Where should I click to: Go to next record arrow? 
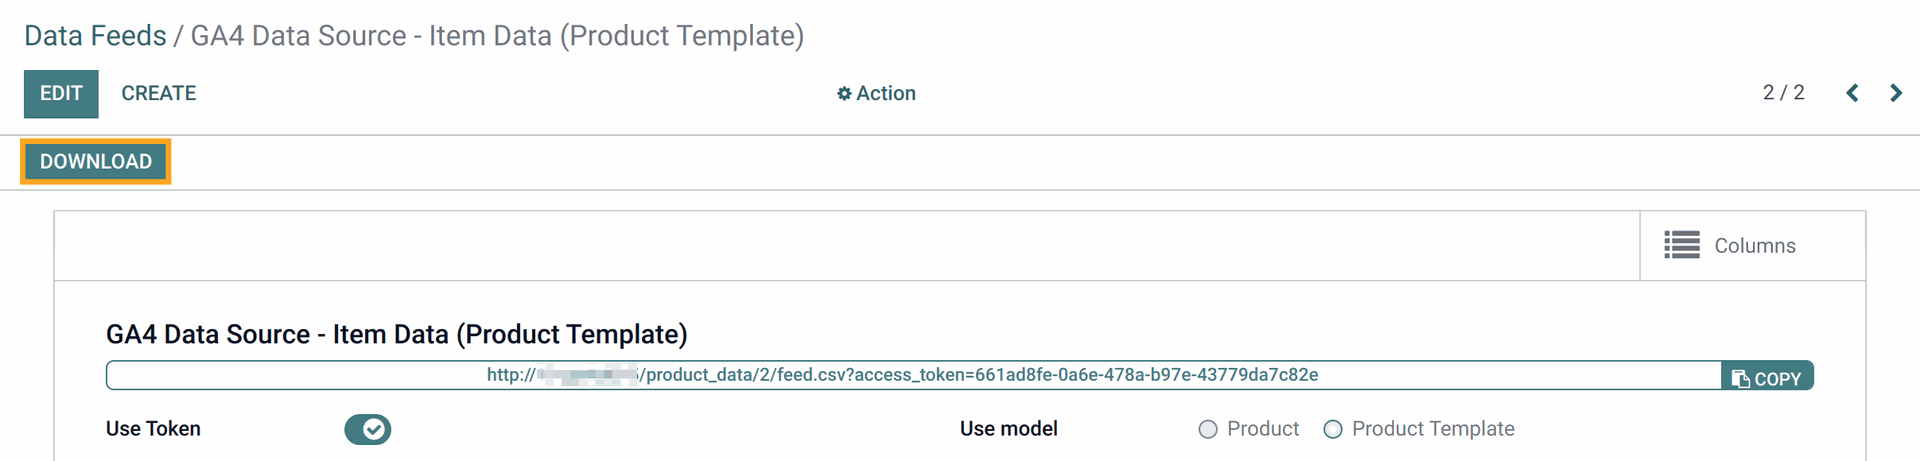(x=1896, y=93)
